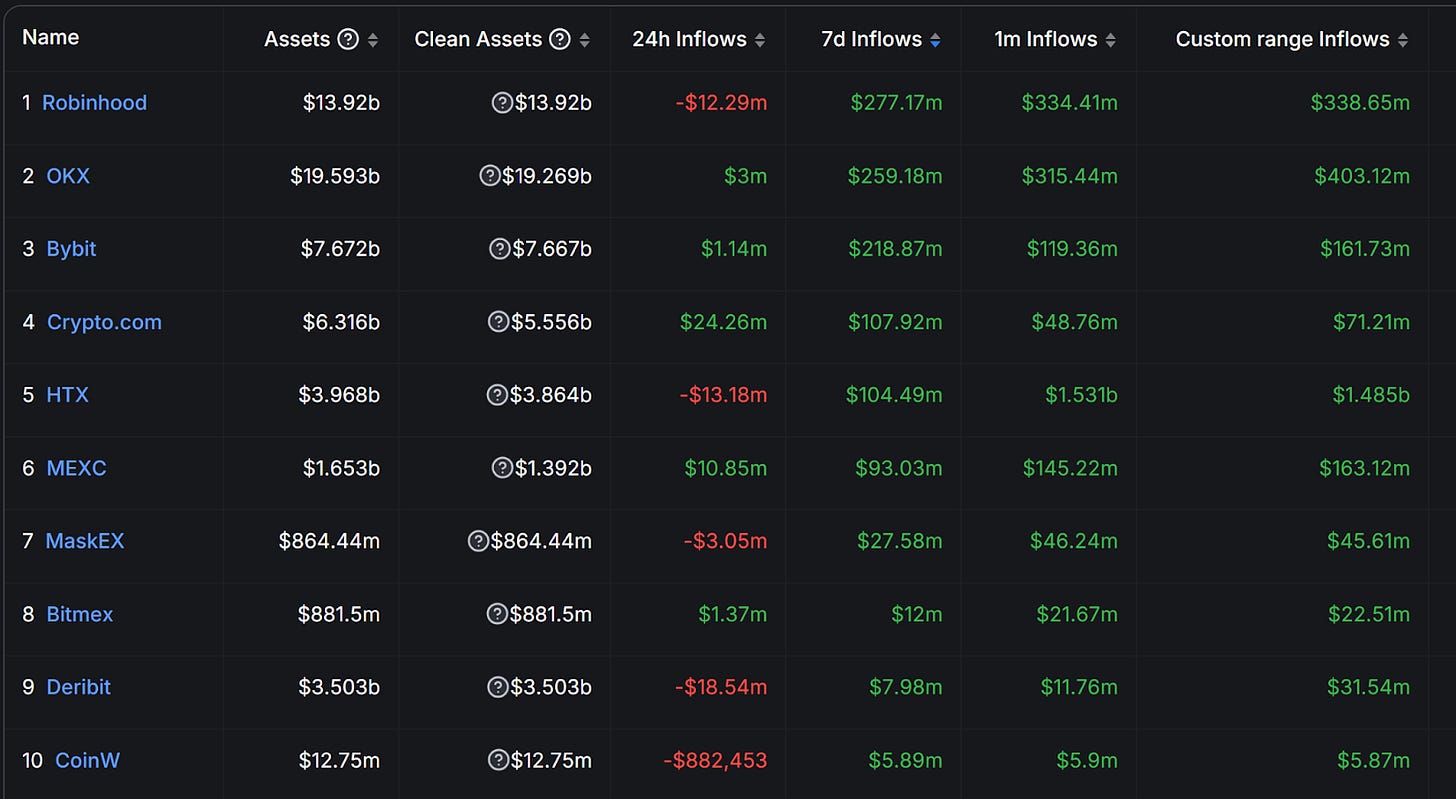
Task: Select Bybit's $119.36m 1m inflow value
Action: click(1072, 248)
